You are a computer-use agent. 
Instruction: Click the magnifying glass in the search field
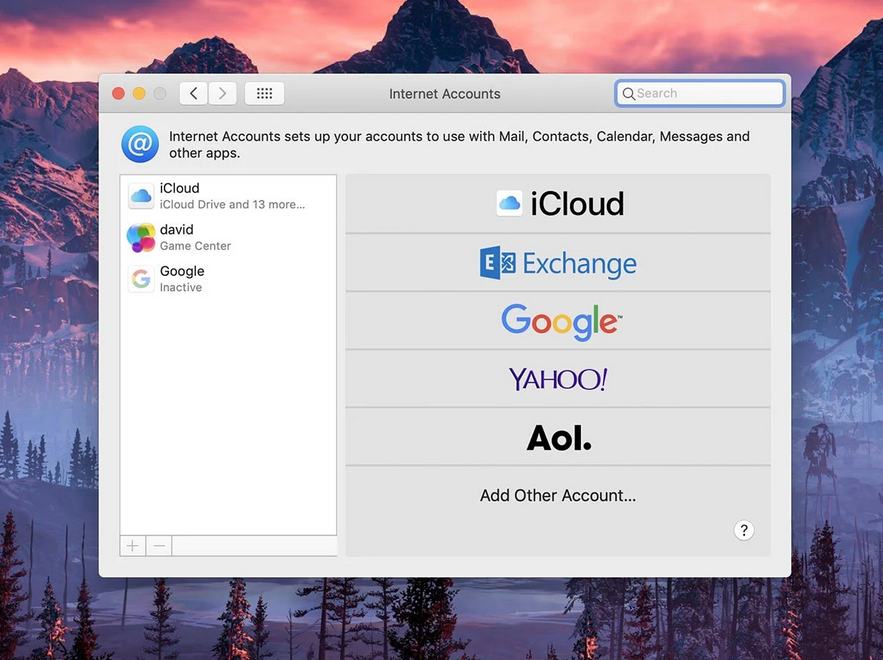628,93
